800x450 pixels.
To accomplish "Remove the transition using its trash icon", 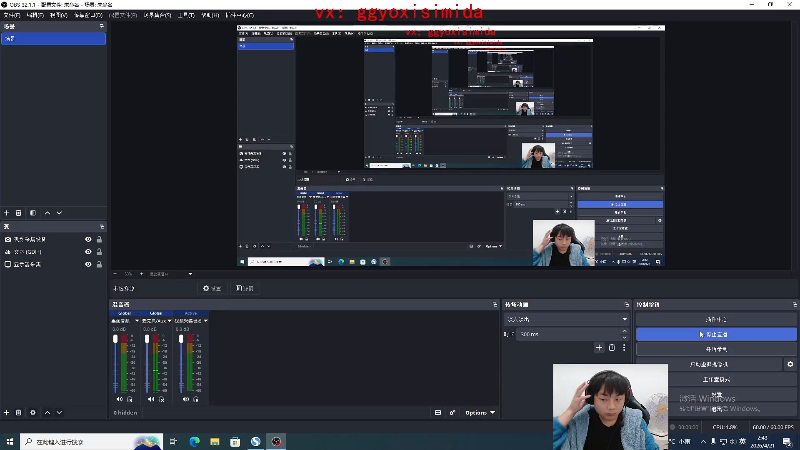I will point(612,348).
